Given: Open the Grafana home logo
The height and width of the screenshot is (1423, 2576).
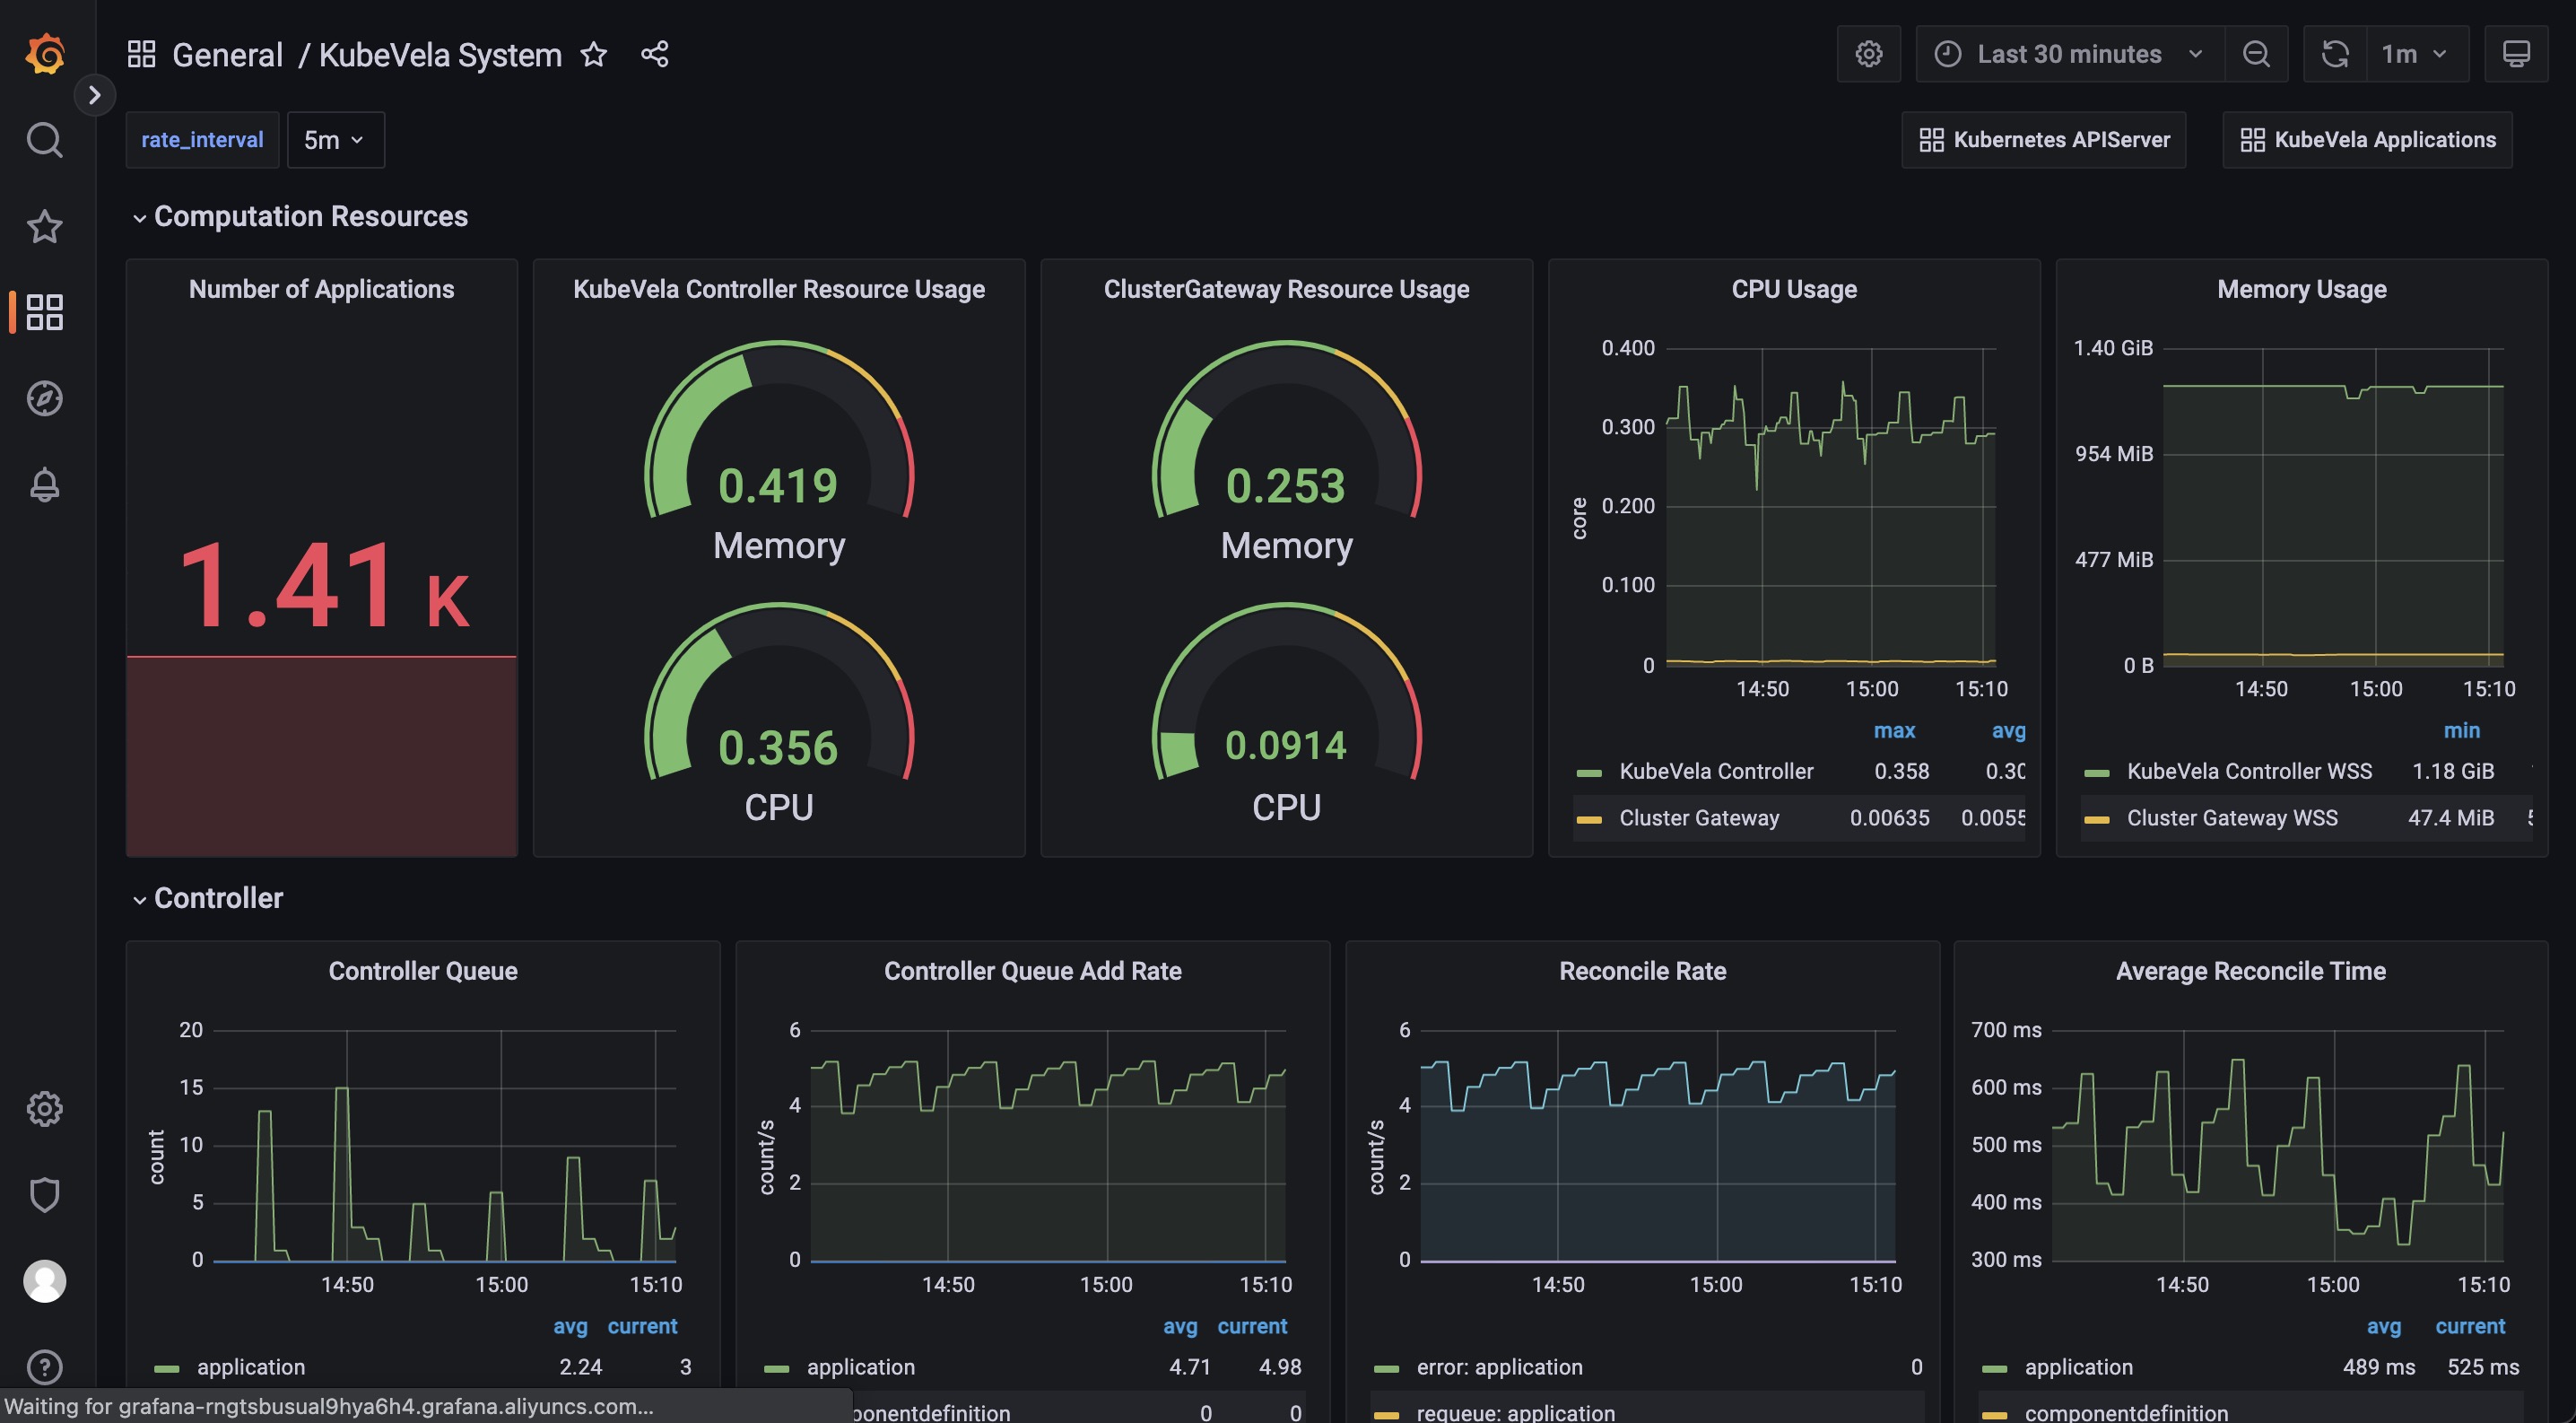Looking at the screenshot, I should tap(45, 53).
